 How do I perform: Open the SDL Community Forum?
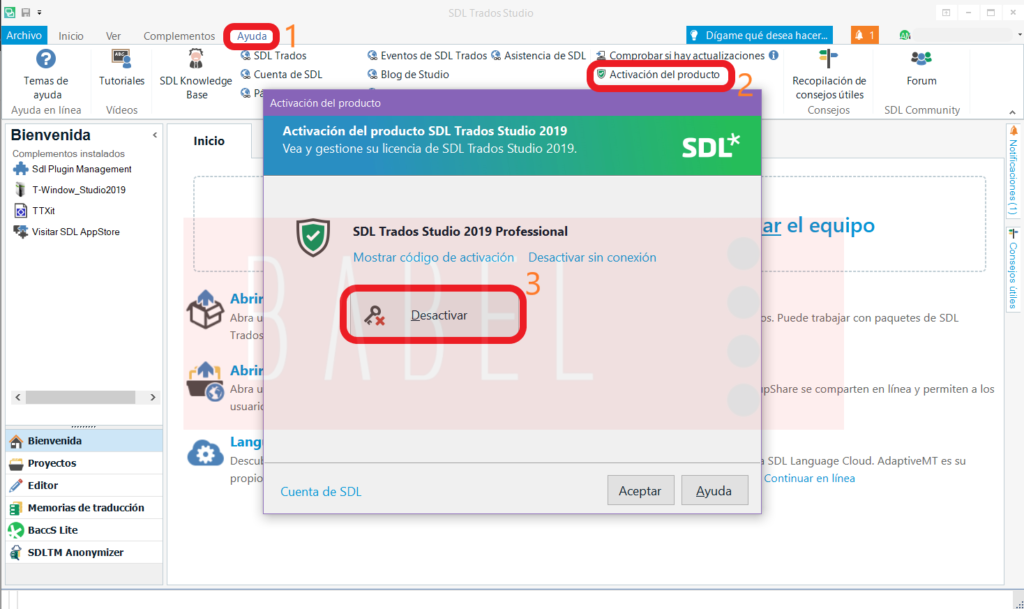(x=921, y=68)
